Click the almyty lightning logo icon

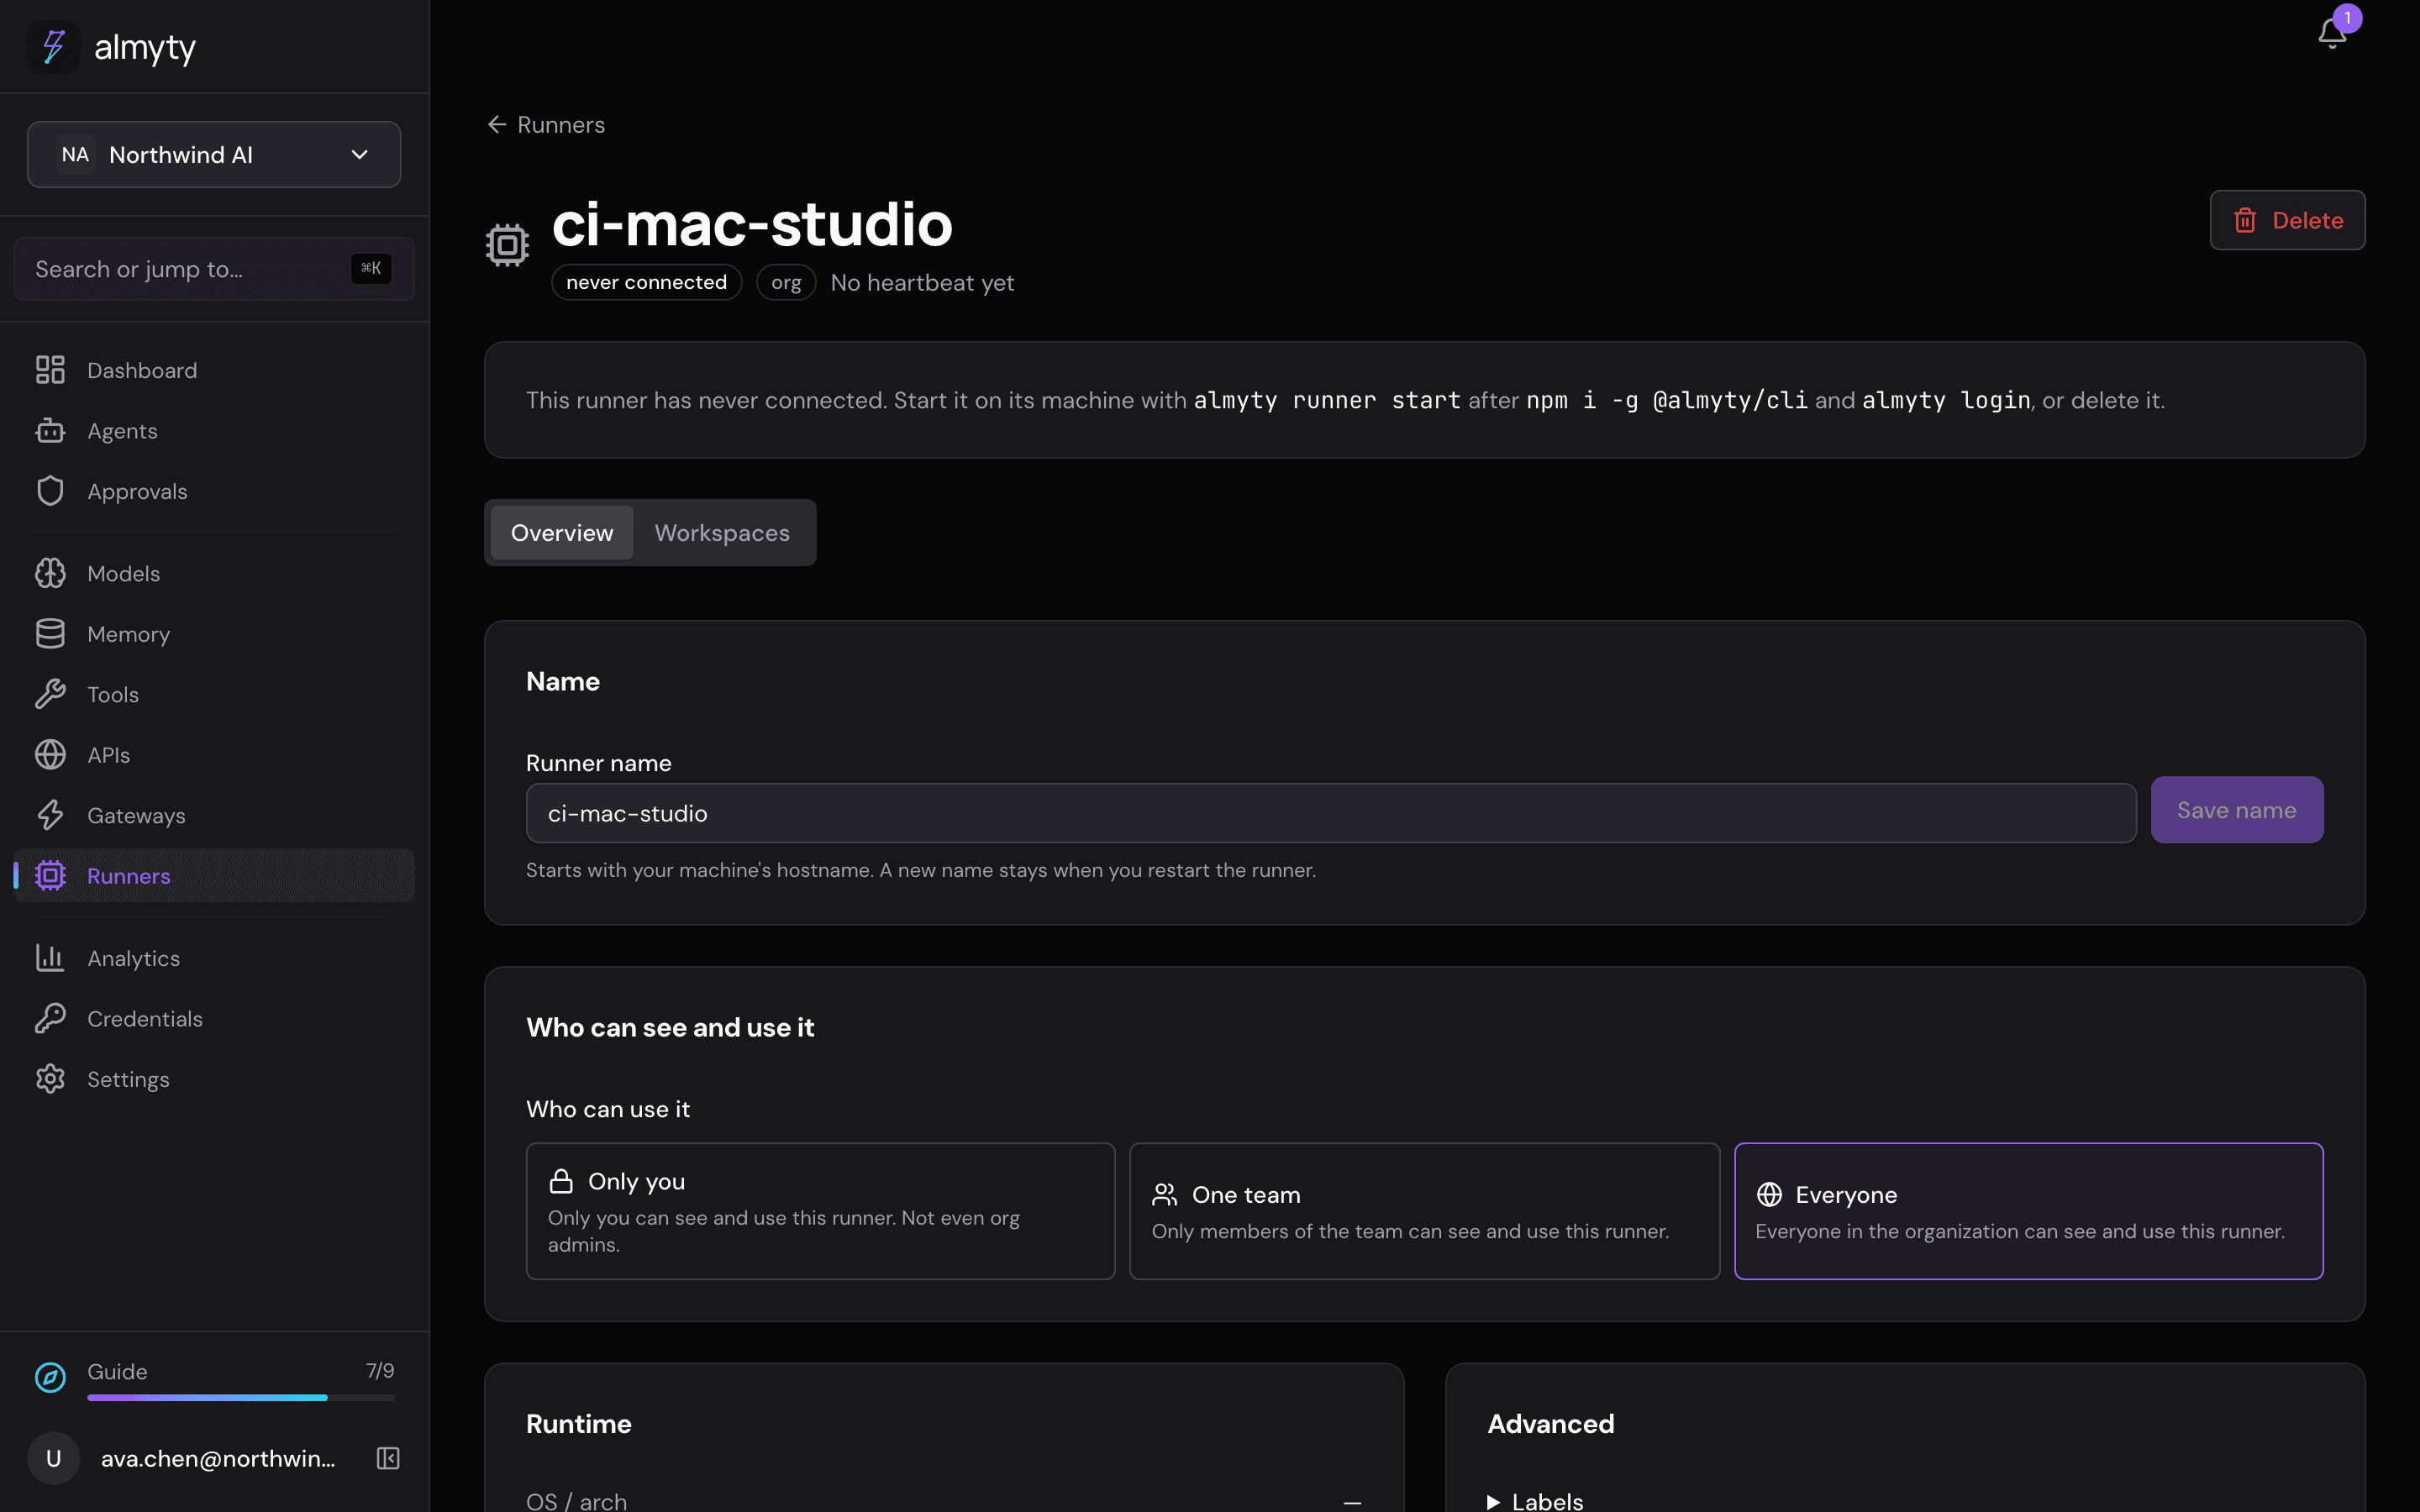point(53,47)
